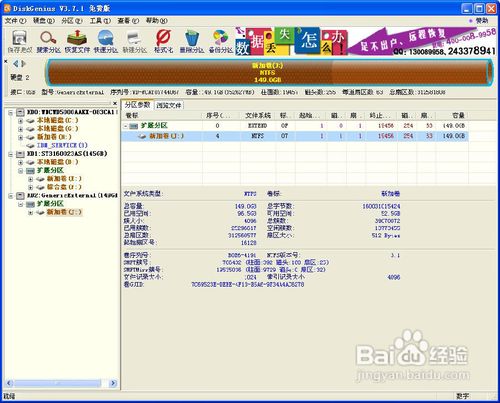Close the disk bar pane with x
500x403 pixels.
[x=6, y=61]
